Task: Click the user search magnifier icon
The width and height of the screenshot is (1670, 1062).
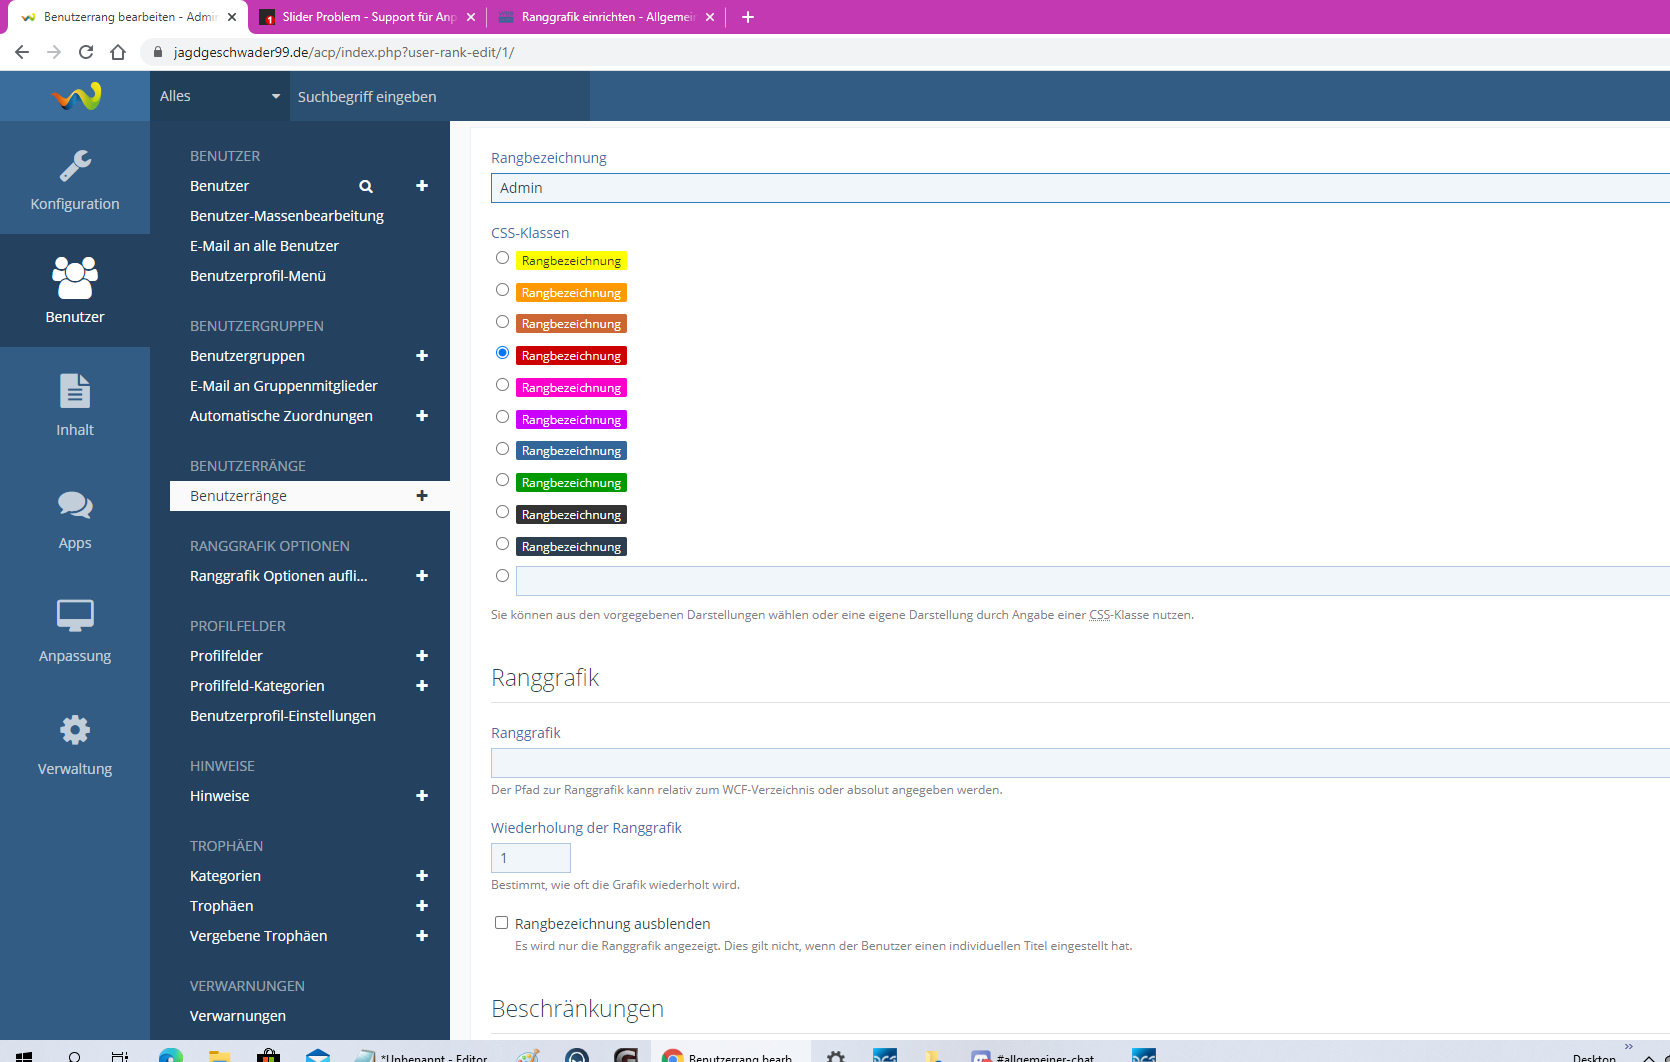Action: (366, 186)
